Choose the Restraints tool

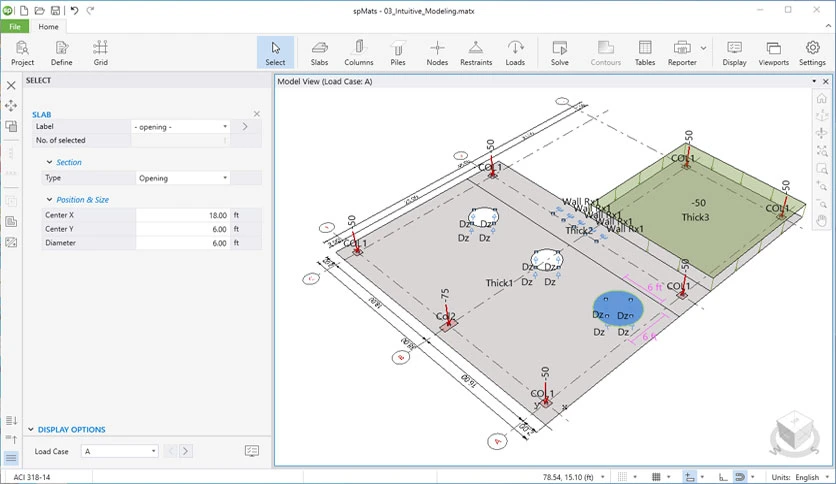(x=476, y=53)
